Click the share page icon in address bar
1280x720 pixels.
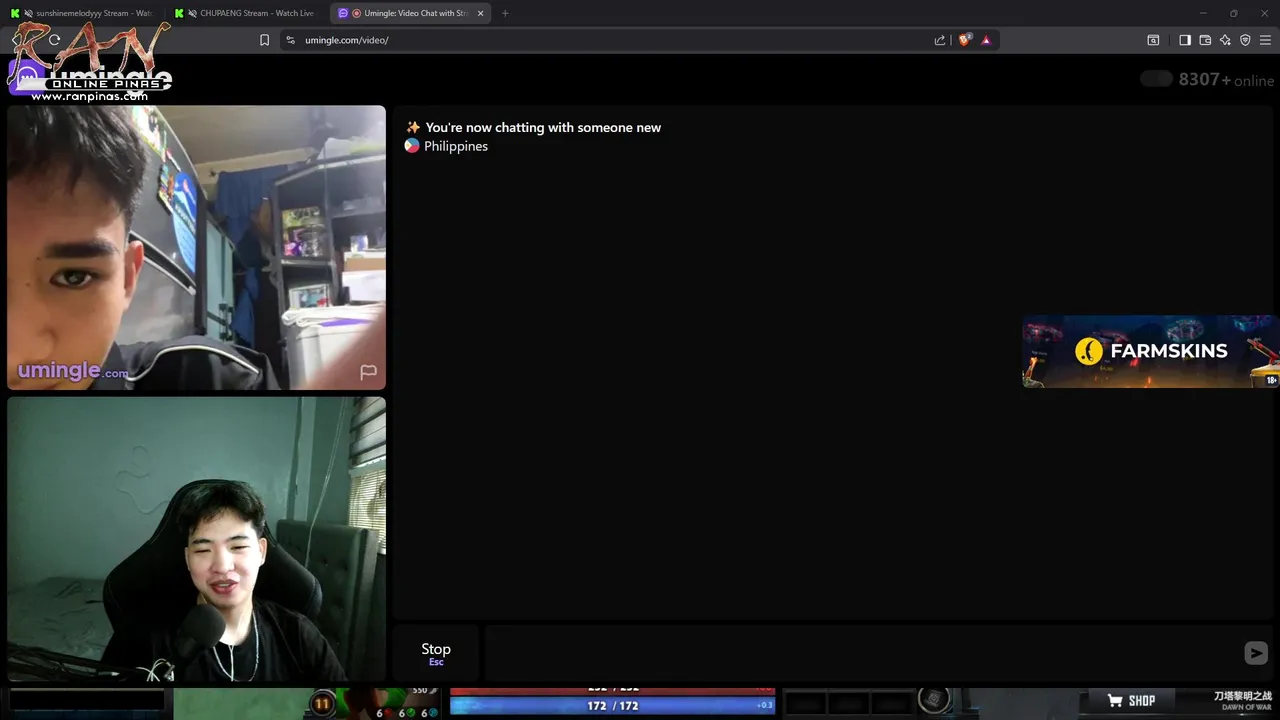(x=940, y=40)
